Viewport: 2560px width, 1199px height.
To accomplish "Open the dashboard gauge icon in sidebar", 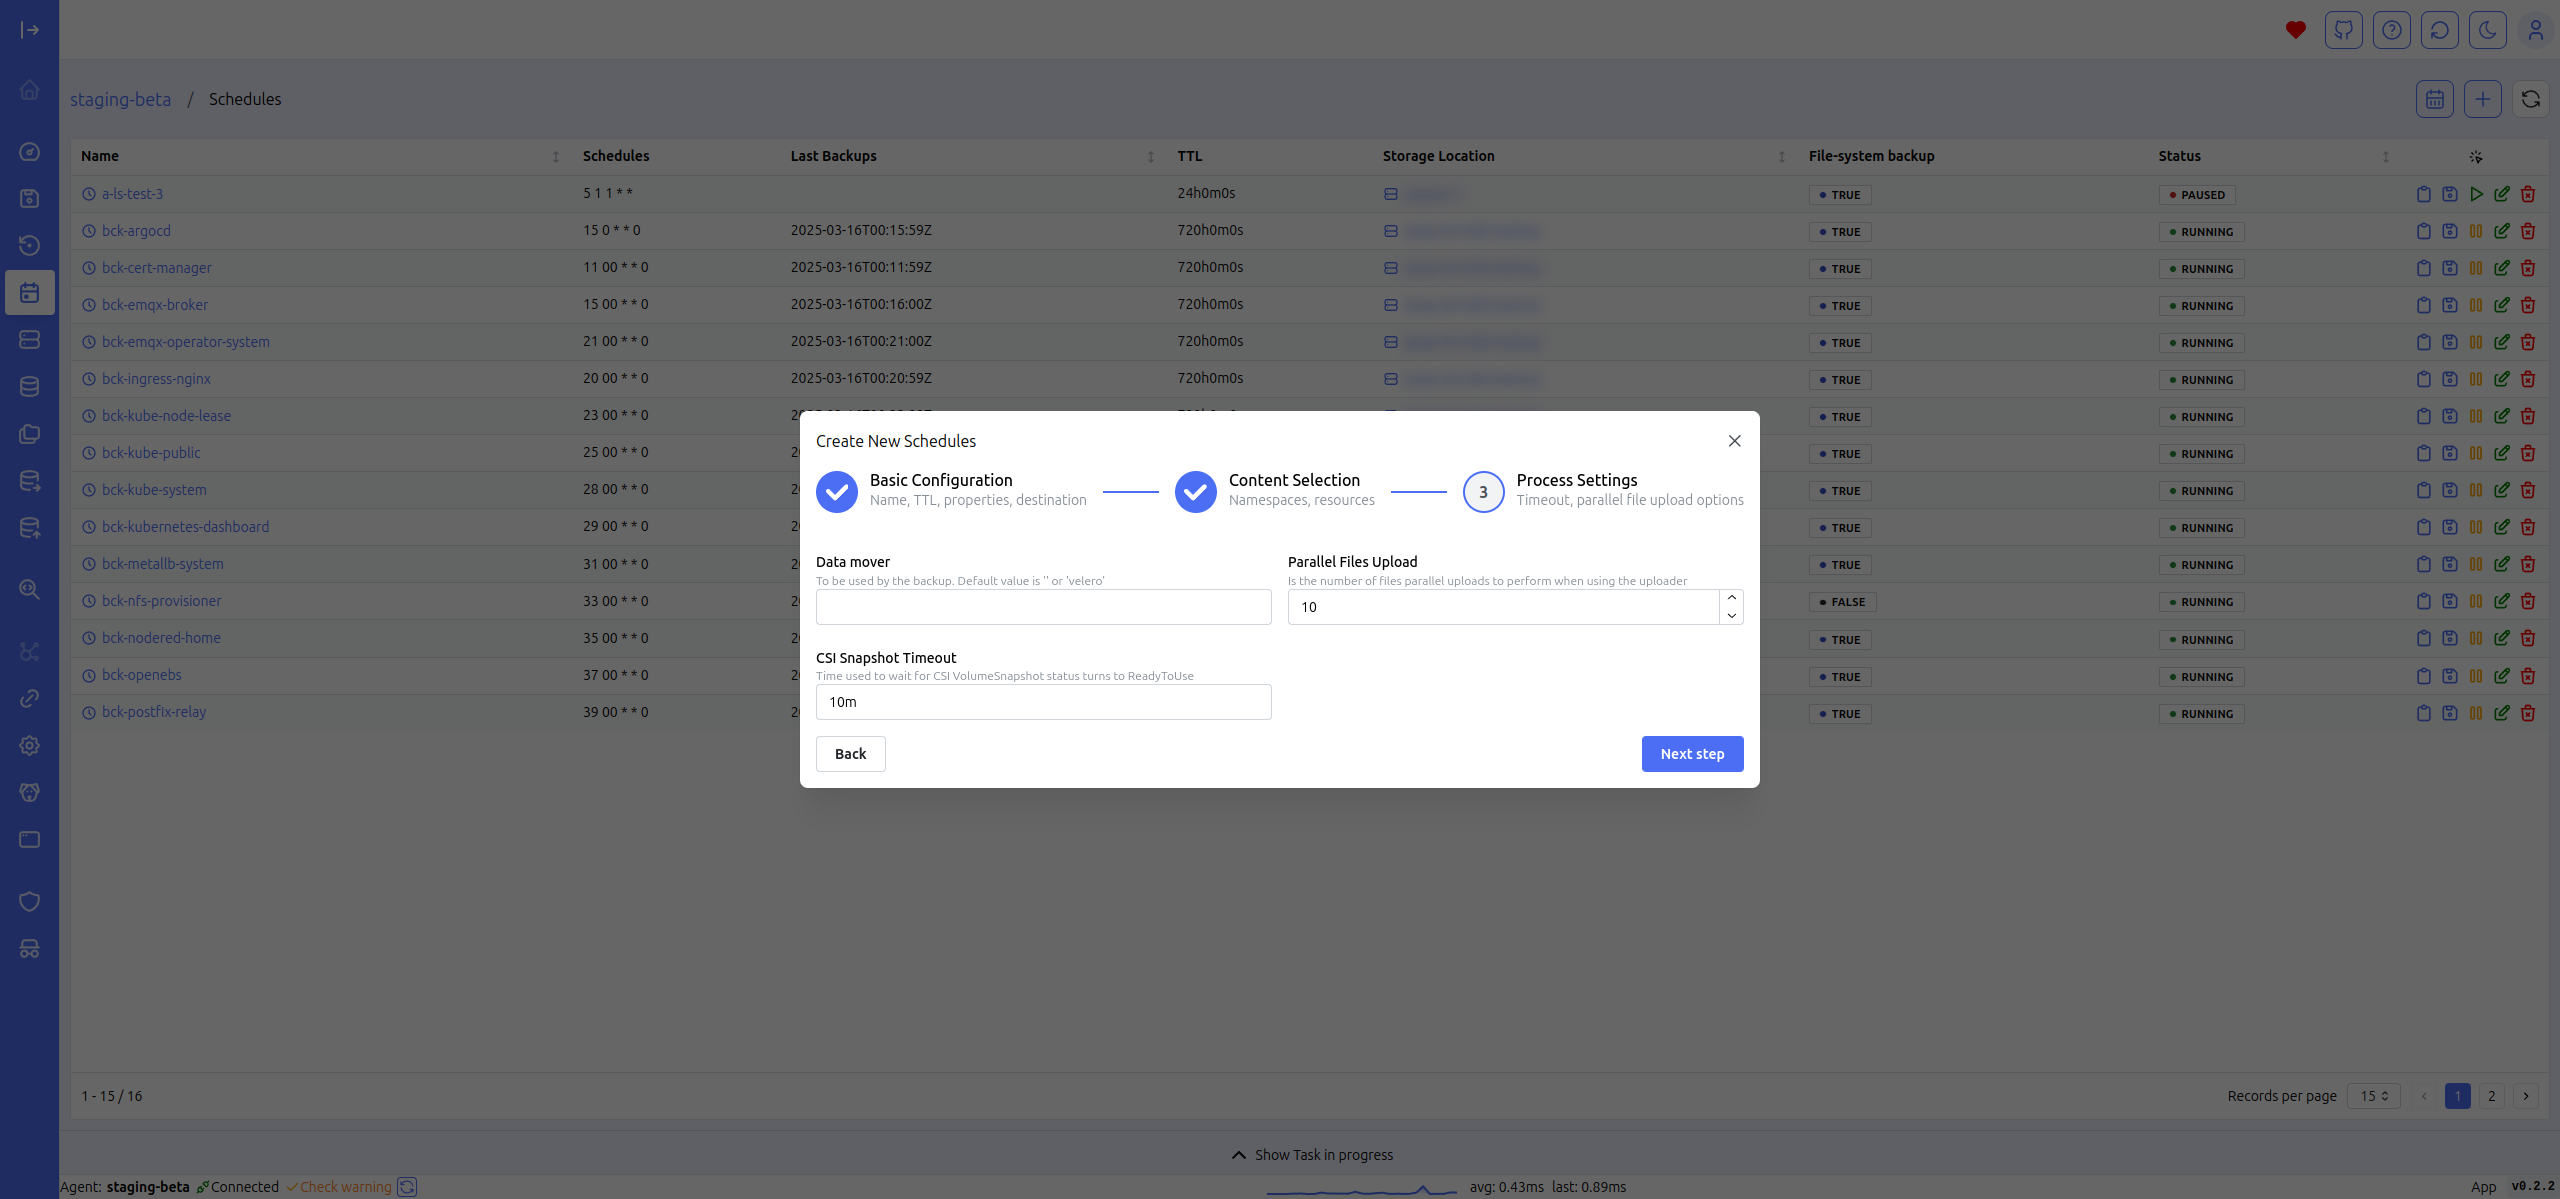I will coord(30,151).
